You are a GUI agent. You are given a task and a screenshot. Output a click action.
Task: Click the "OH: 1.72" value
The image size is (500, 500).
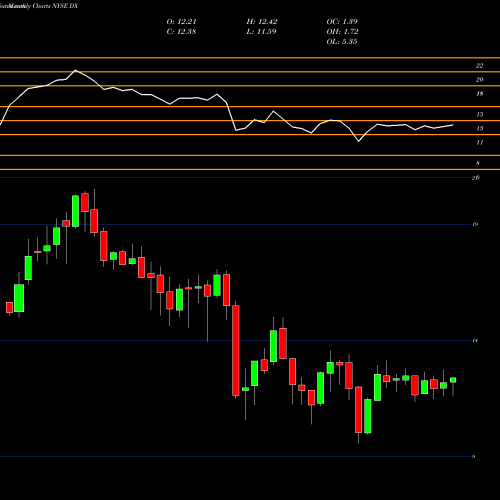342,32
